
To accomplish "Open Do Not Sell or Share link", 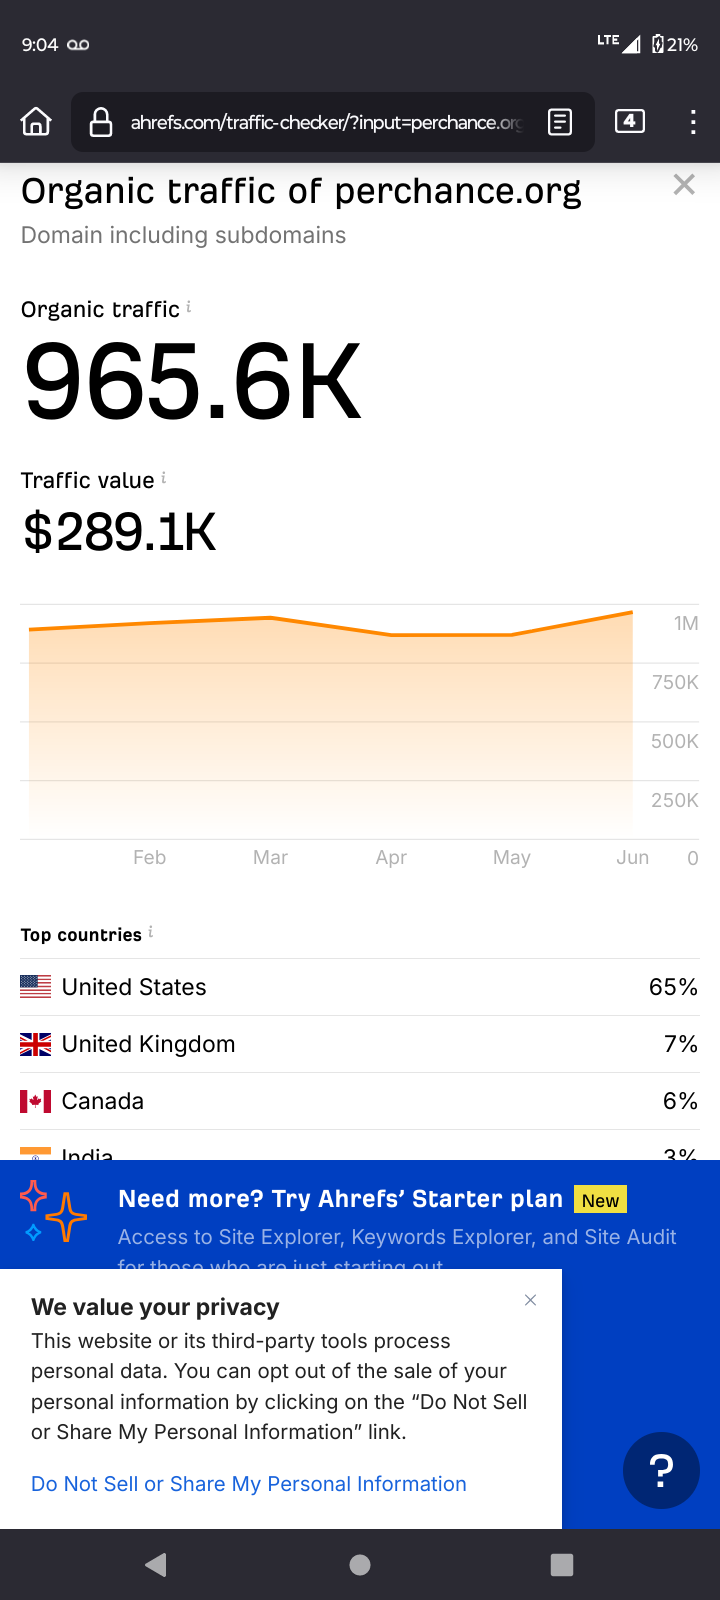I will [249, 1484].
